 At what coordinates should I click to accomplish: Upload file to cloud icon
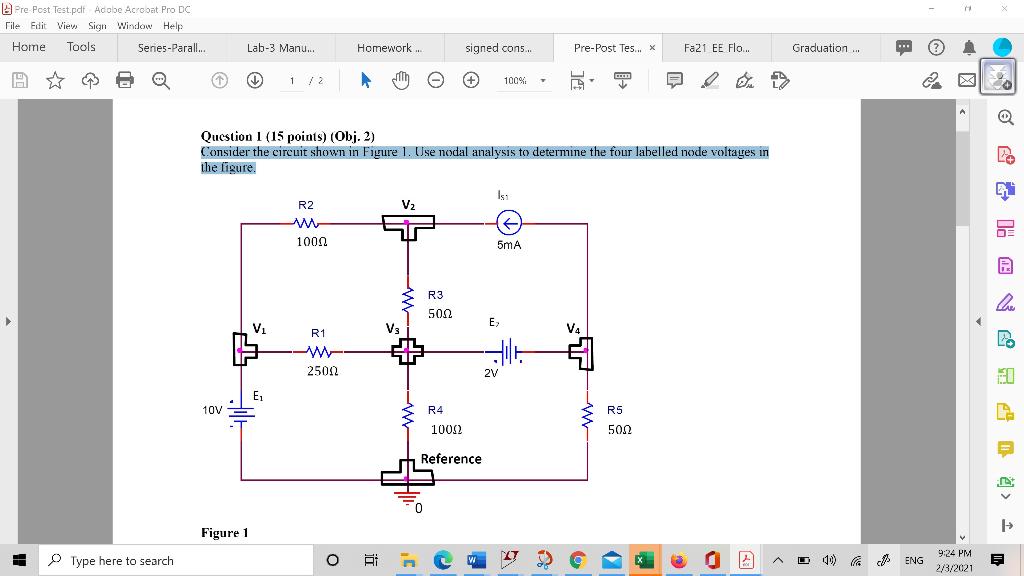90,80
